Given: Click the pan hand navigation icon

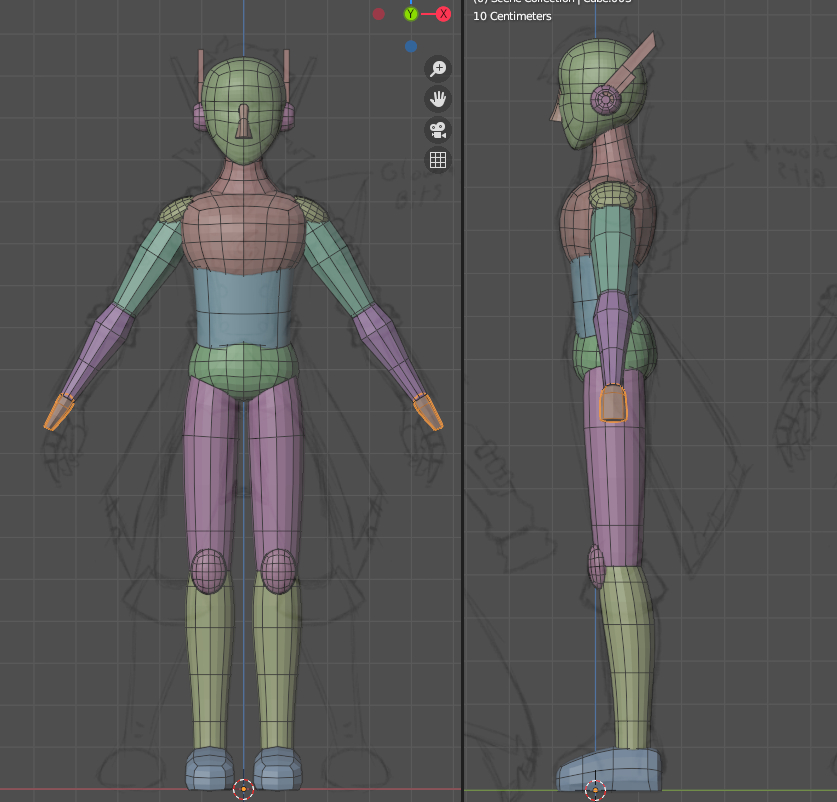Looking at the screenshot, I should (x=438, y=99).
